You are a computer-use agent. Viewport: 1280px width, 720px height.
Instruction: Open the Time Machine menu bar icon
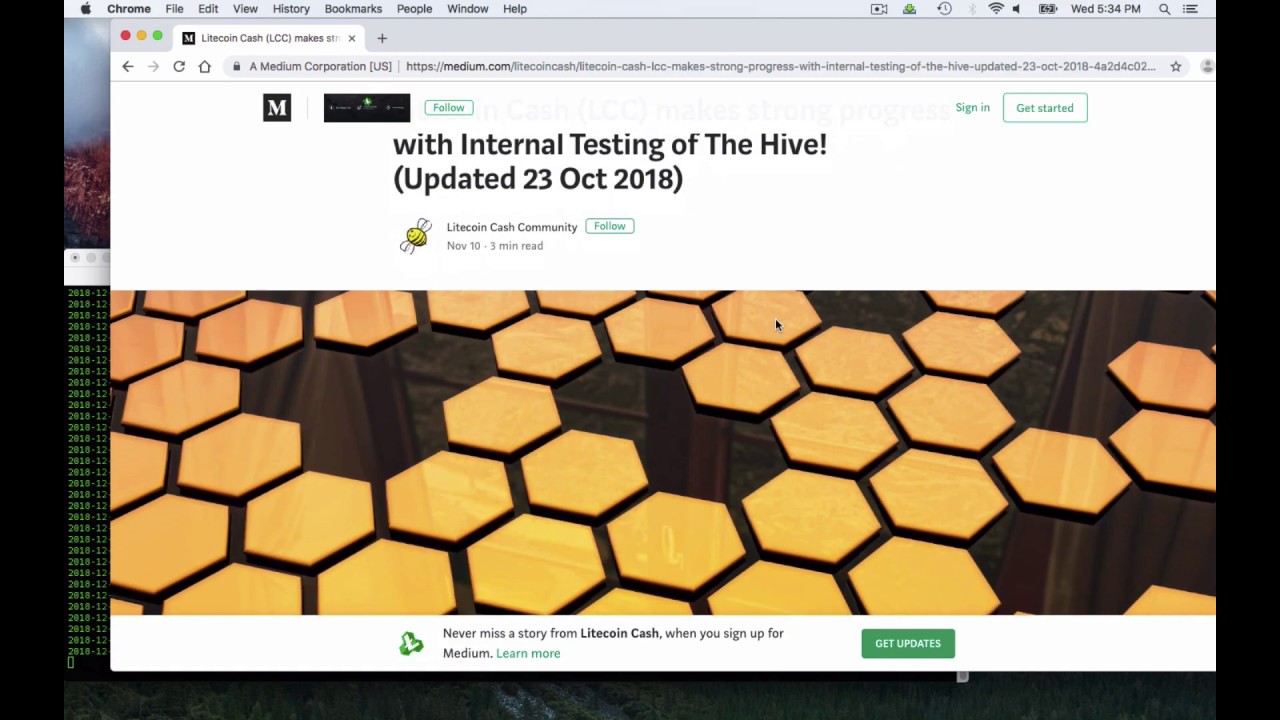point(944,9)
